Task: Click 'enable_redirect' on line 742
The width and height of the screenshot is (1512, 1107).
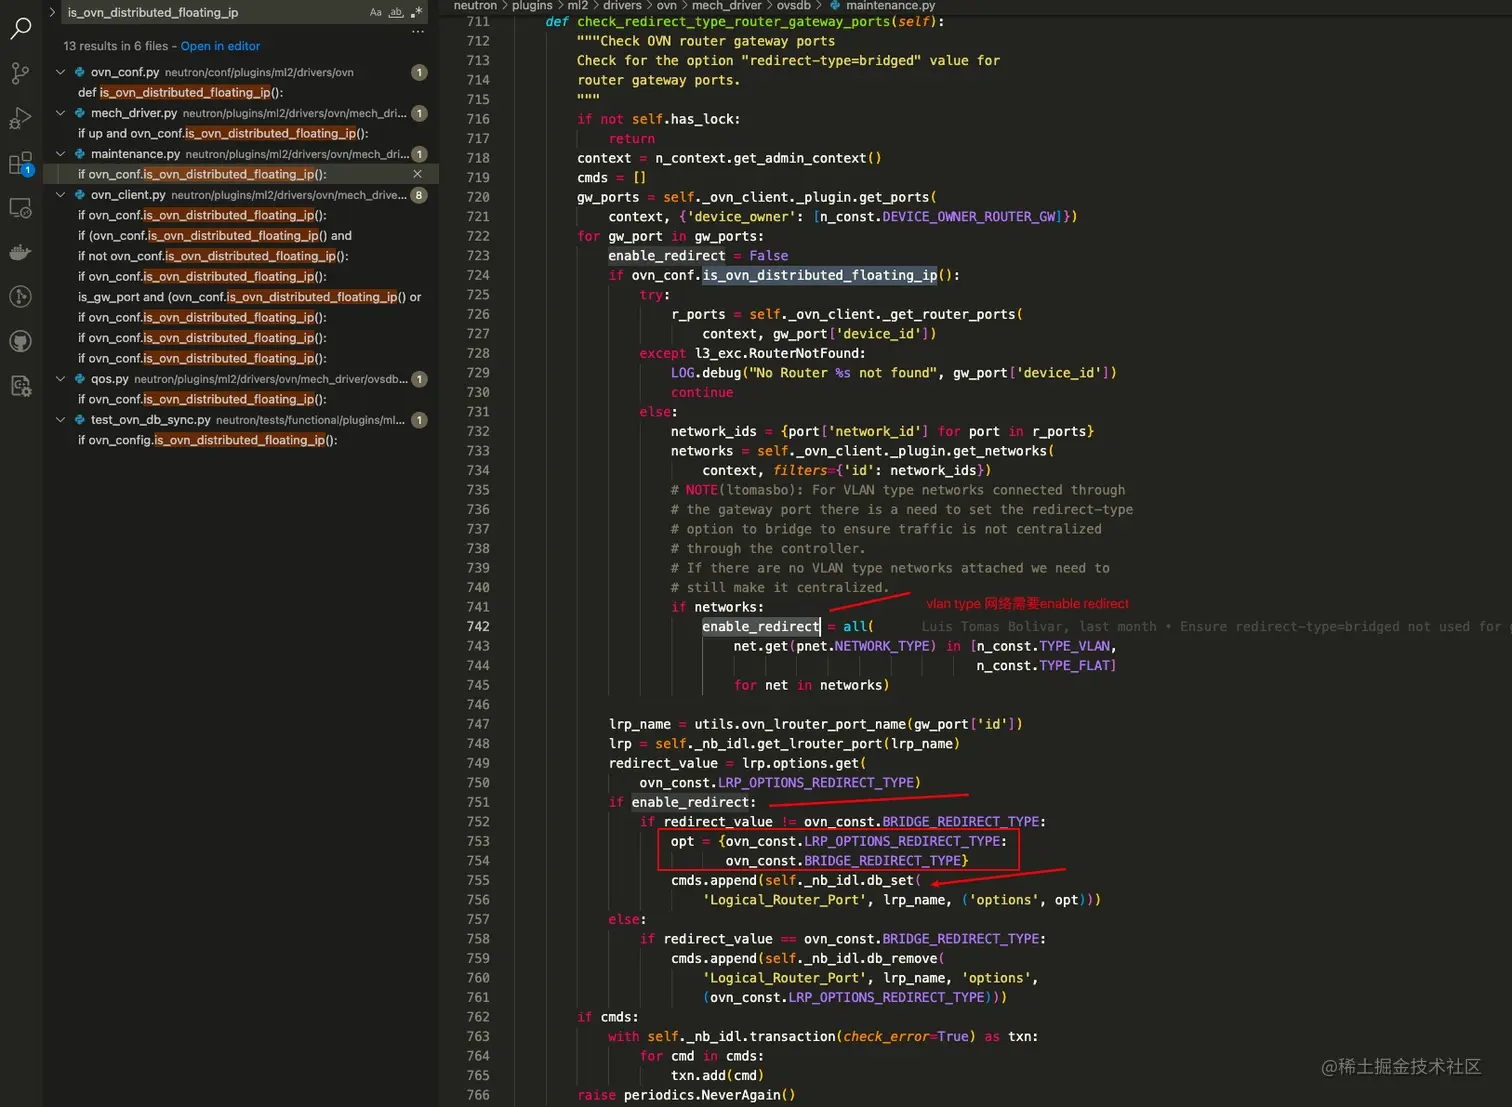Action: (761, 627)
